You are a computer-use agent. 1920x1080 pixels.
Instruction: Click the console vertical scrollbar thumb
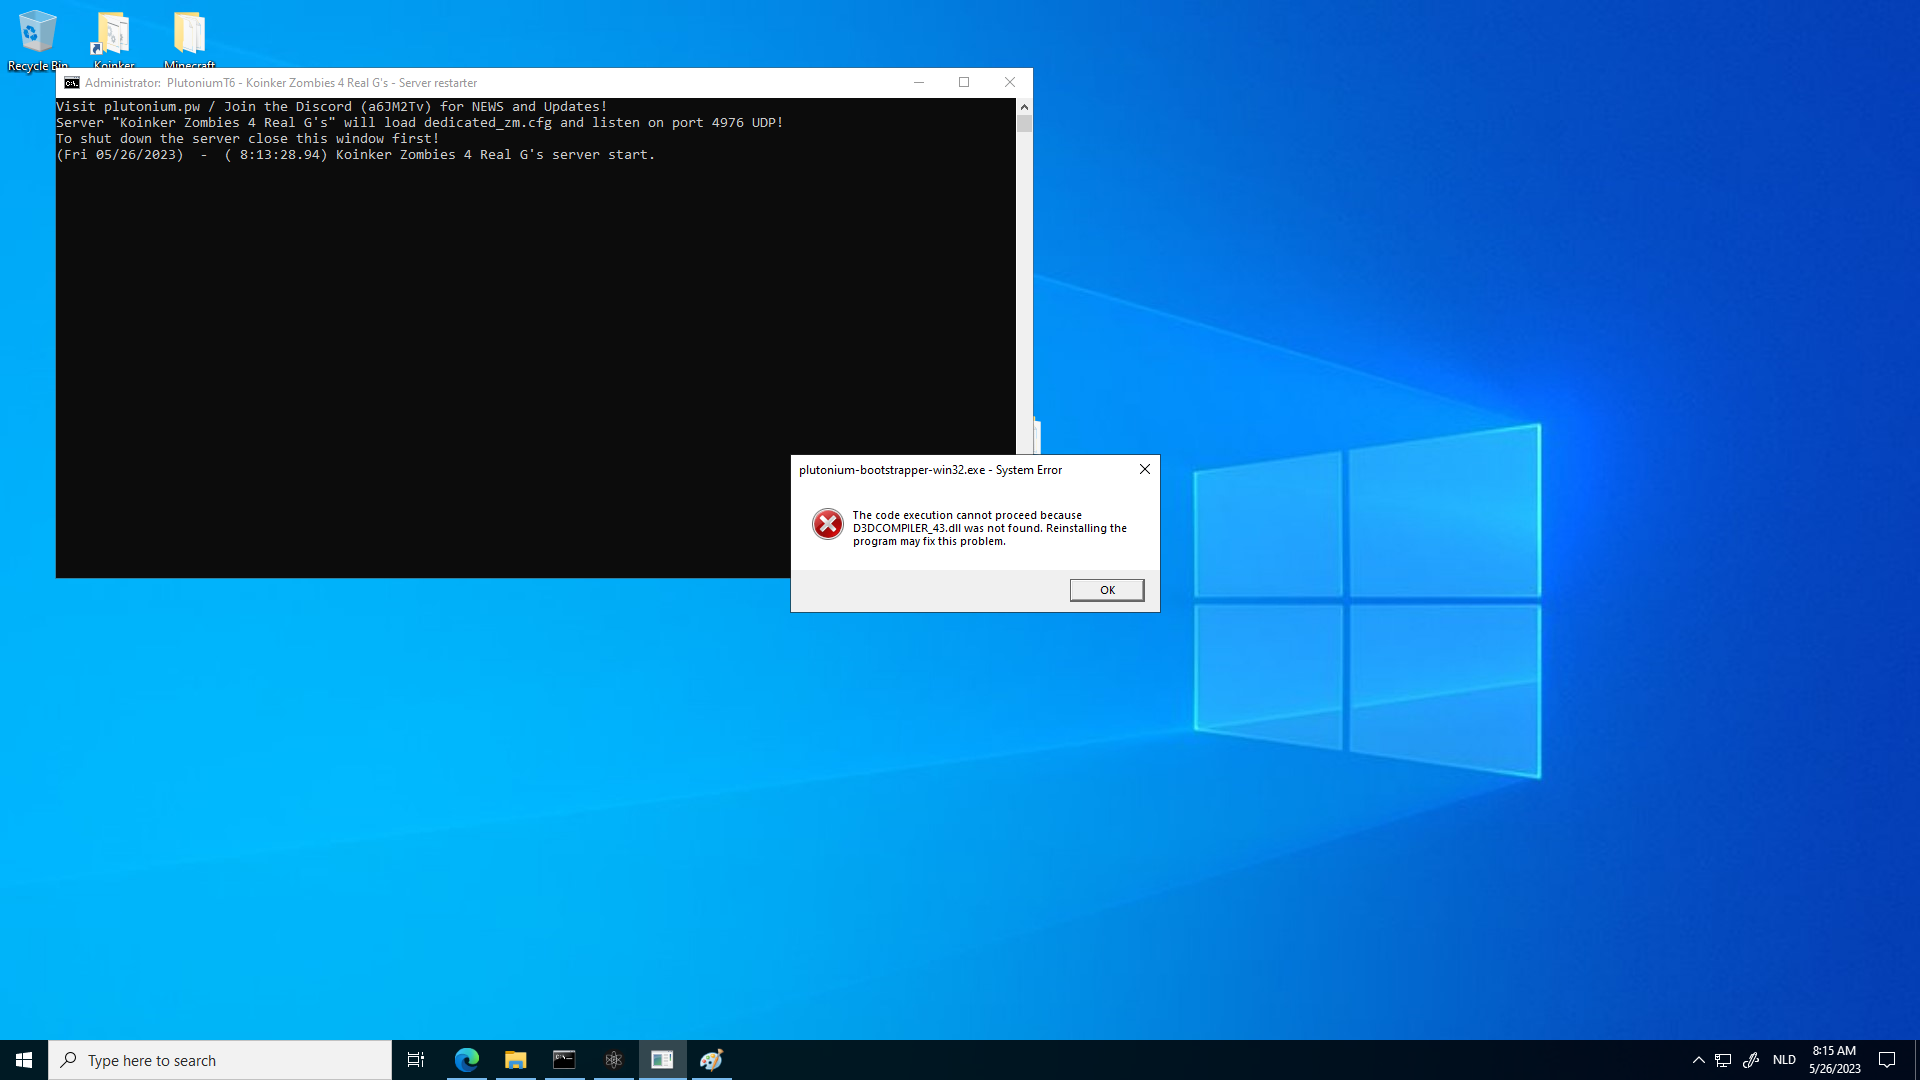pyautogui.click(x=1024, y=124)
